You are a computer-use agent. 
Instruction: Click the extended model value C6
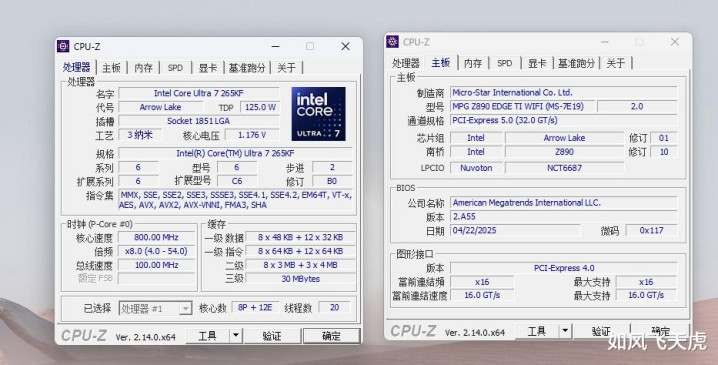click(237, 181)
